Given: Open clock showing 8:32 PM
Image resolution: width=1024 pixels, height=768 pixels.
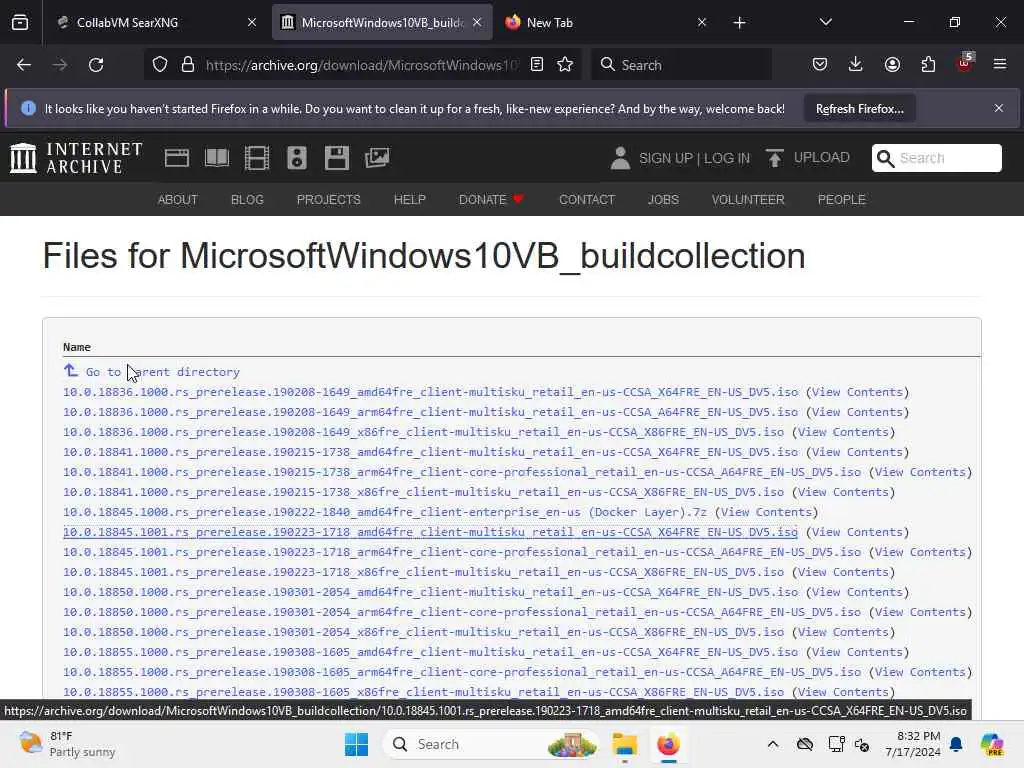Looking at the screenshot, I should (x=913, y=744).
